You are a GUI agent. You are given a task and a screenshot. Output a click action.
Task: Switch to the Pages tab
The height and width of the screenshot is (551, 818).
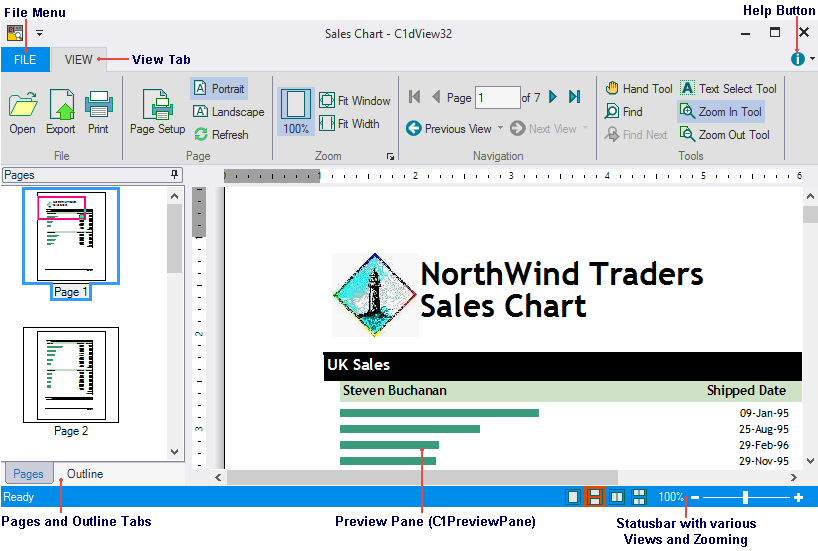pos(28,474)
